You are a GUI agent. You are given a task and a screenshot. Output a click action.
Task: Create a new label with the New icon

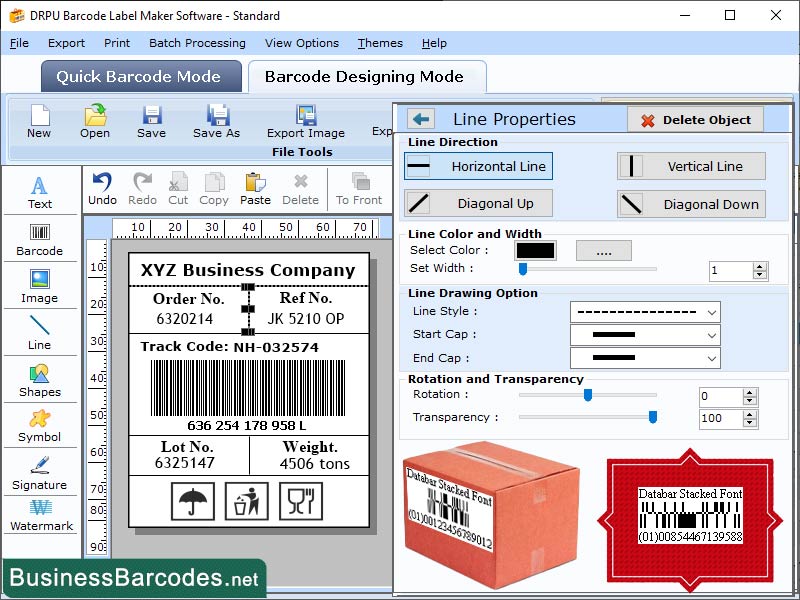tap(39, 123)
